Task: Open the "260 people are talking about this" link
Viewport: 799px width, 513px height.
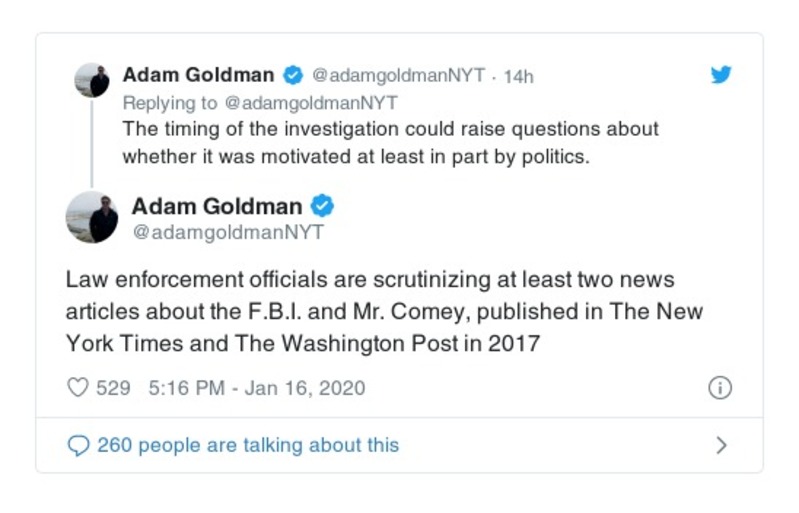Action: click(x=247, y=445)
